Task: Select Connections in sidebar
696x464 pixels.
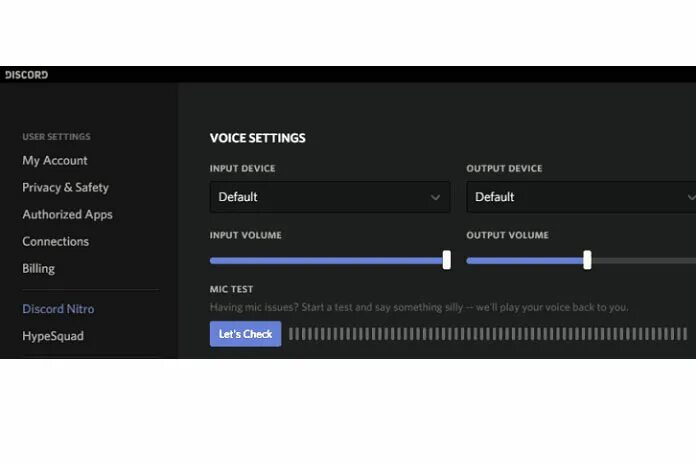Action: point(55,242)
